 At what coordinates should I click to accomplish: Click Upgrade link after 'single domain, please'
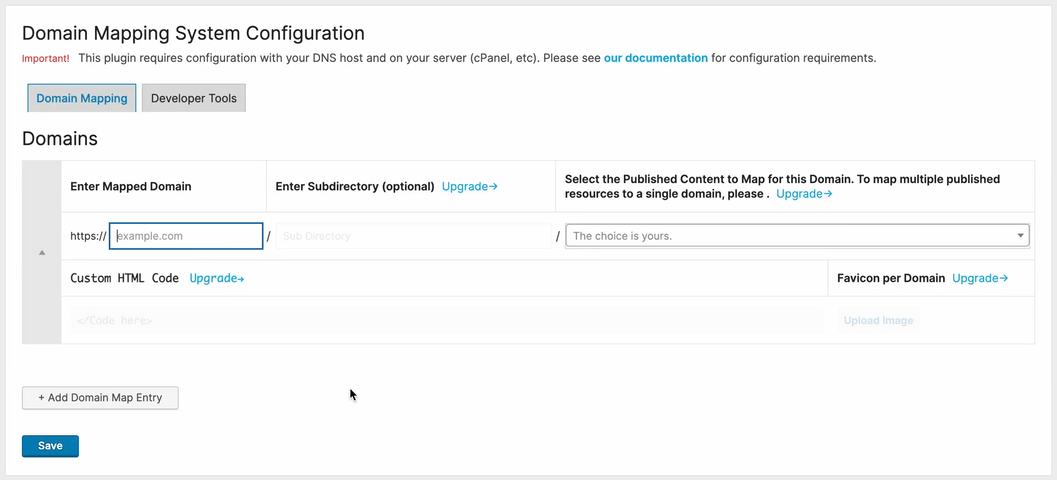[804, 193]
